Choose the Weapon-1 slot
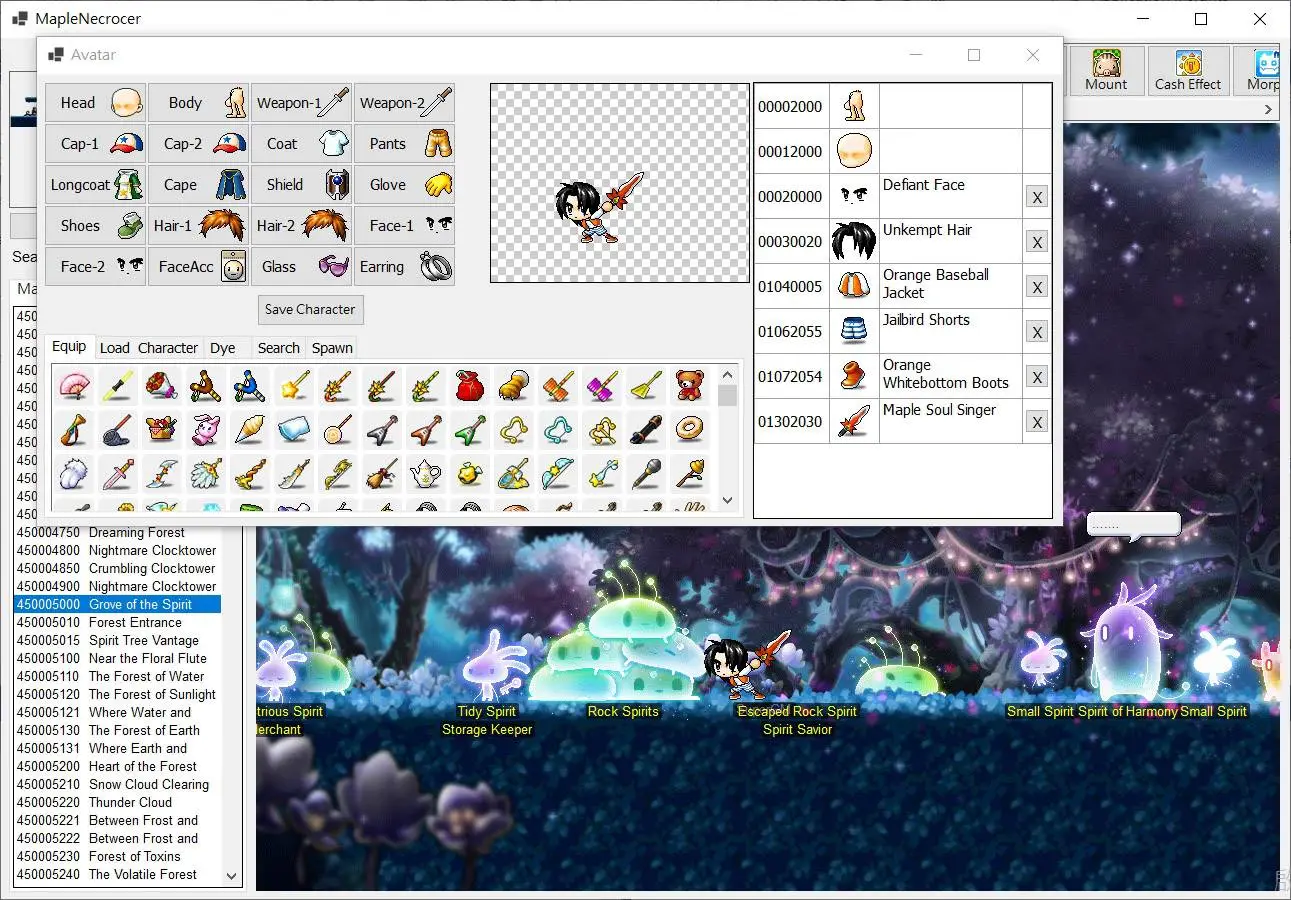 pyautogui.click(x=302, y=102)
